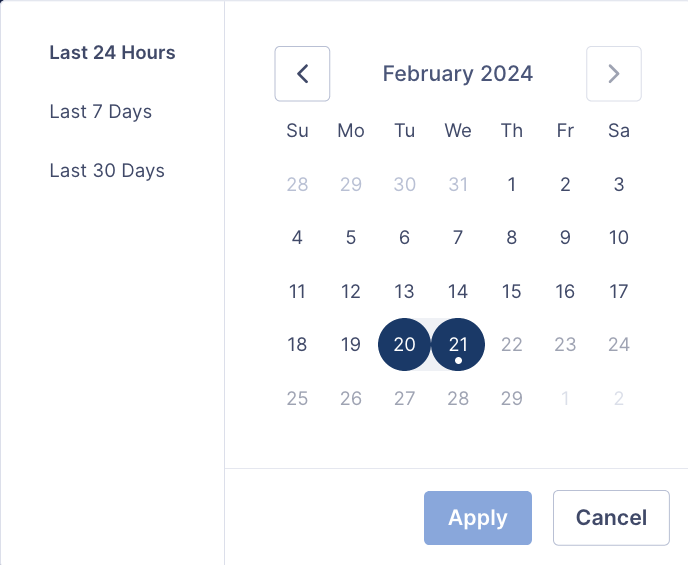Select February 10 in the grid
This screenshot has width=688, height=565.
(x=619, y=238)
